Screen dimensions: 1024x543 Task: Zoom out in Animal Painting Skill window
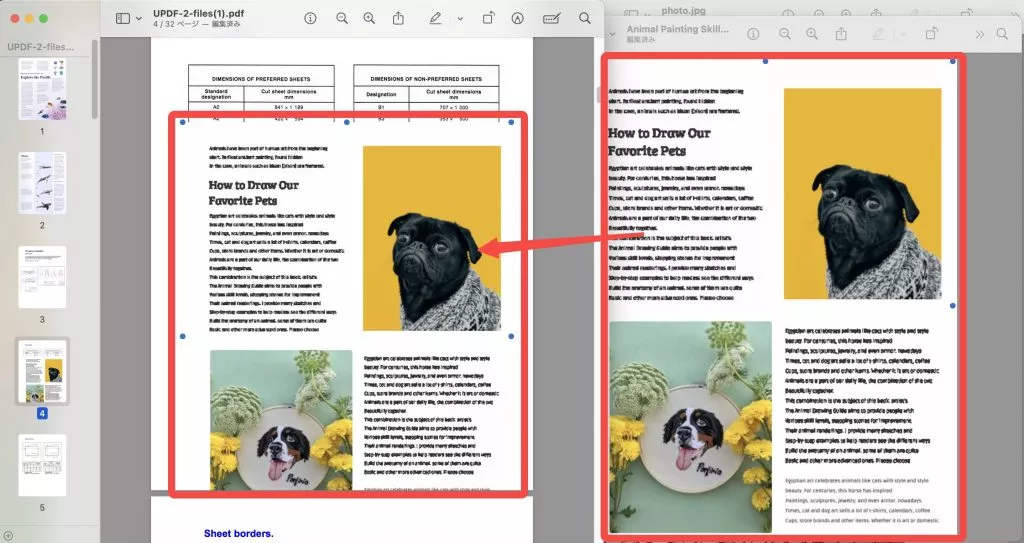point(785,34)
